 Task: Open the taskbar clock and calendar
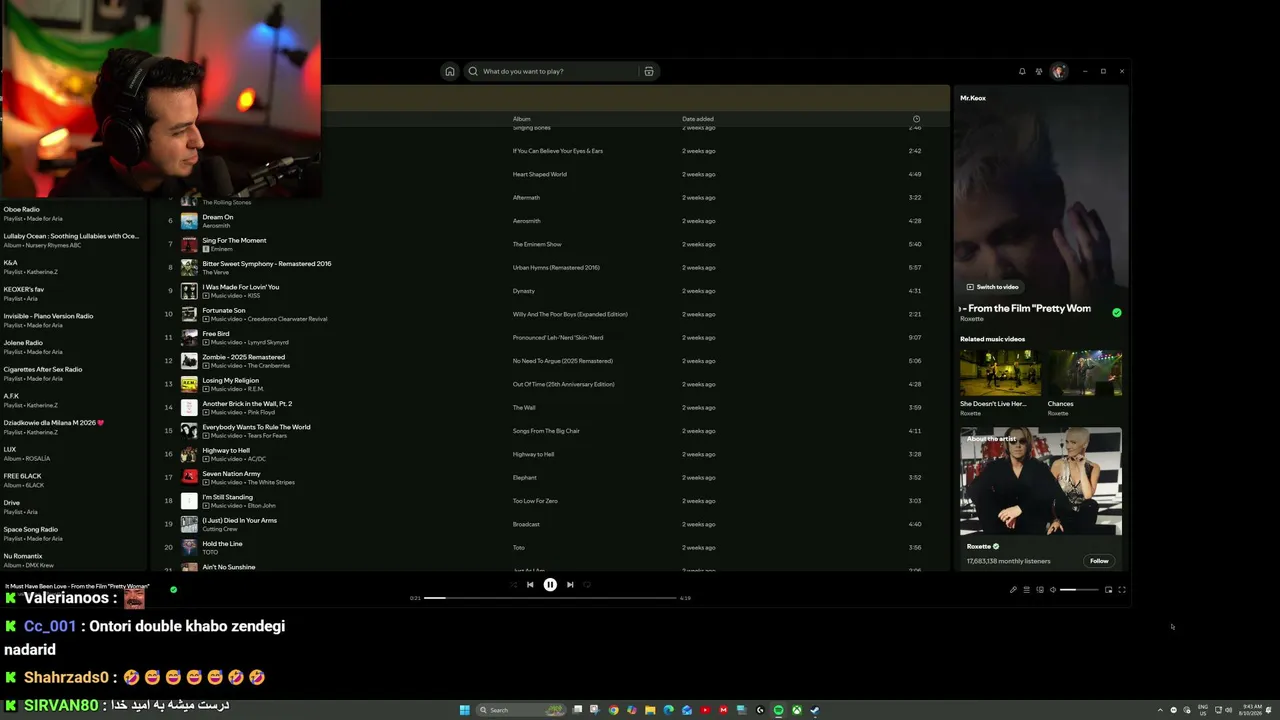coord(1249,710)
